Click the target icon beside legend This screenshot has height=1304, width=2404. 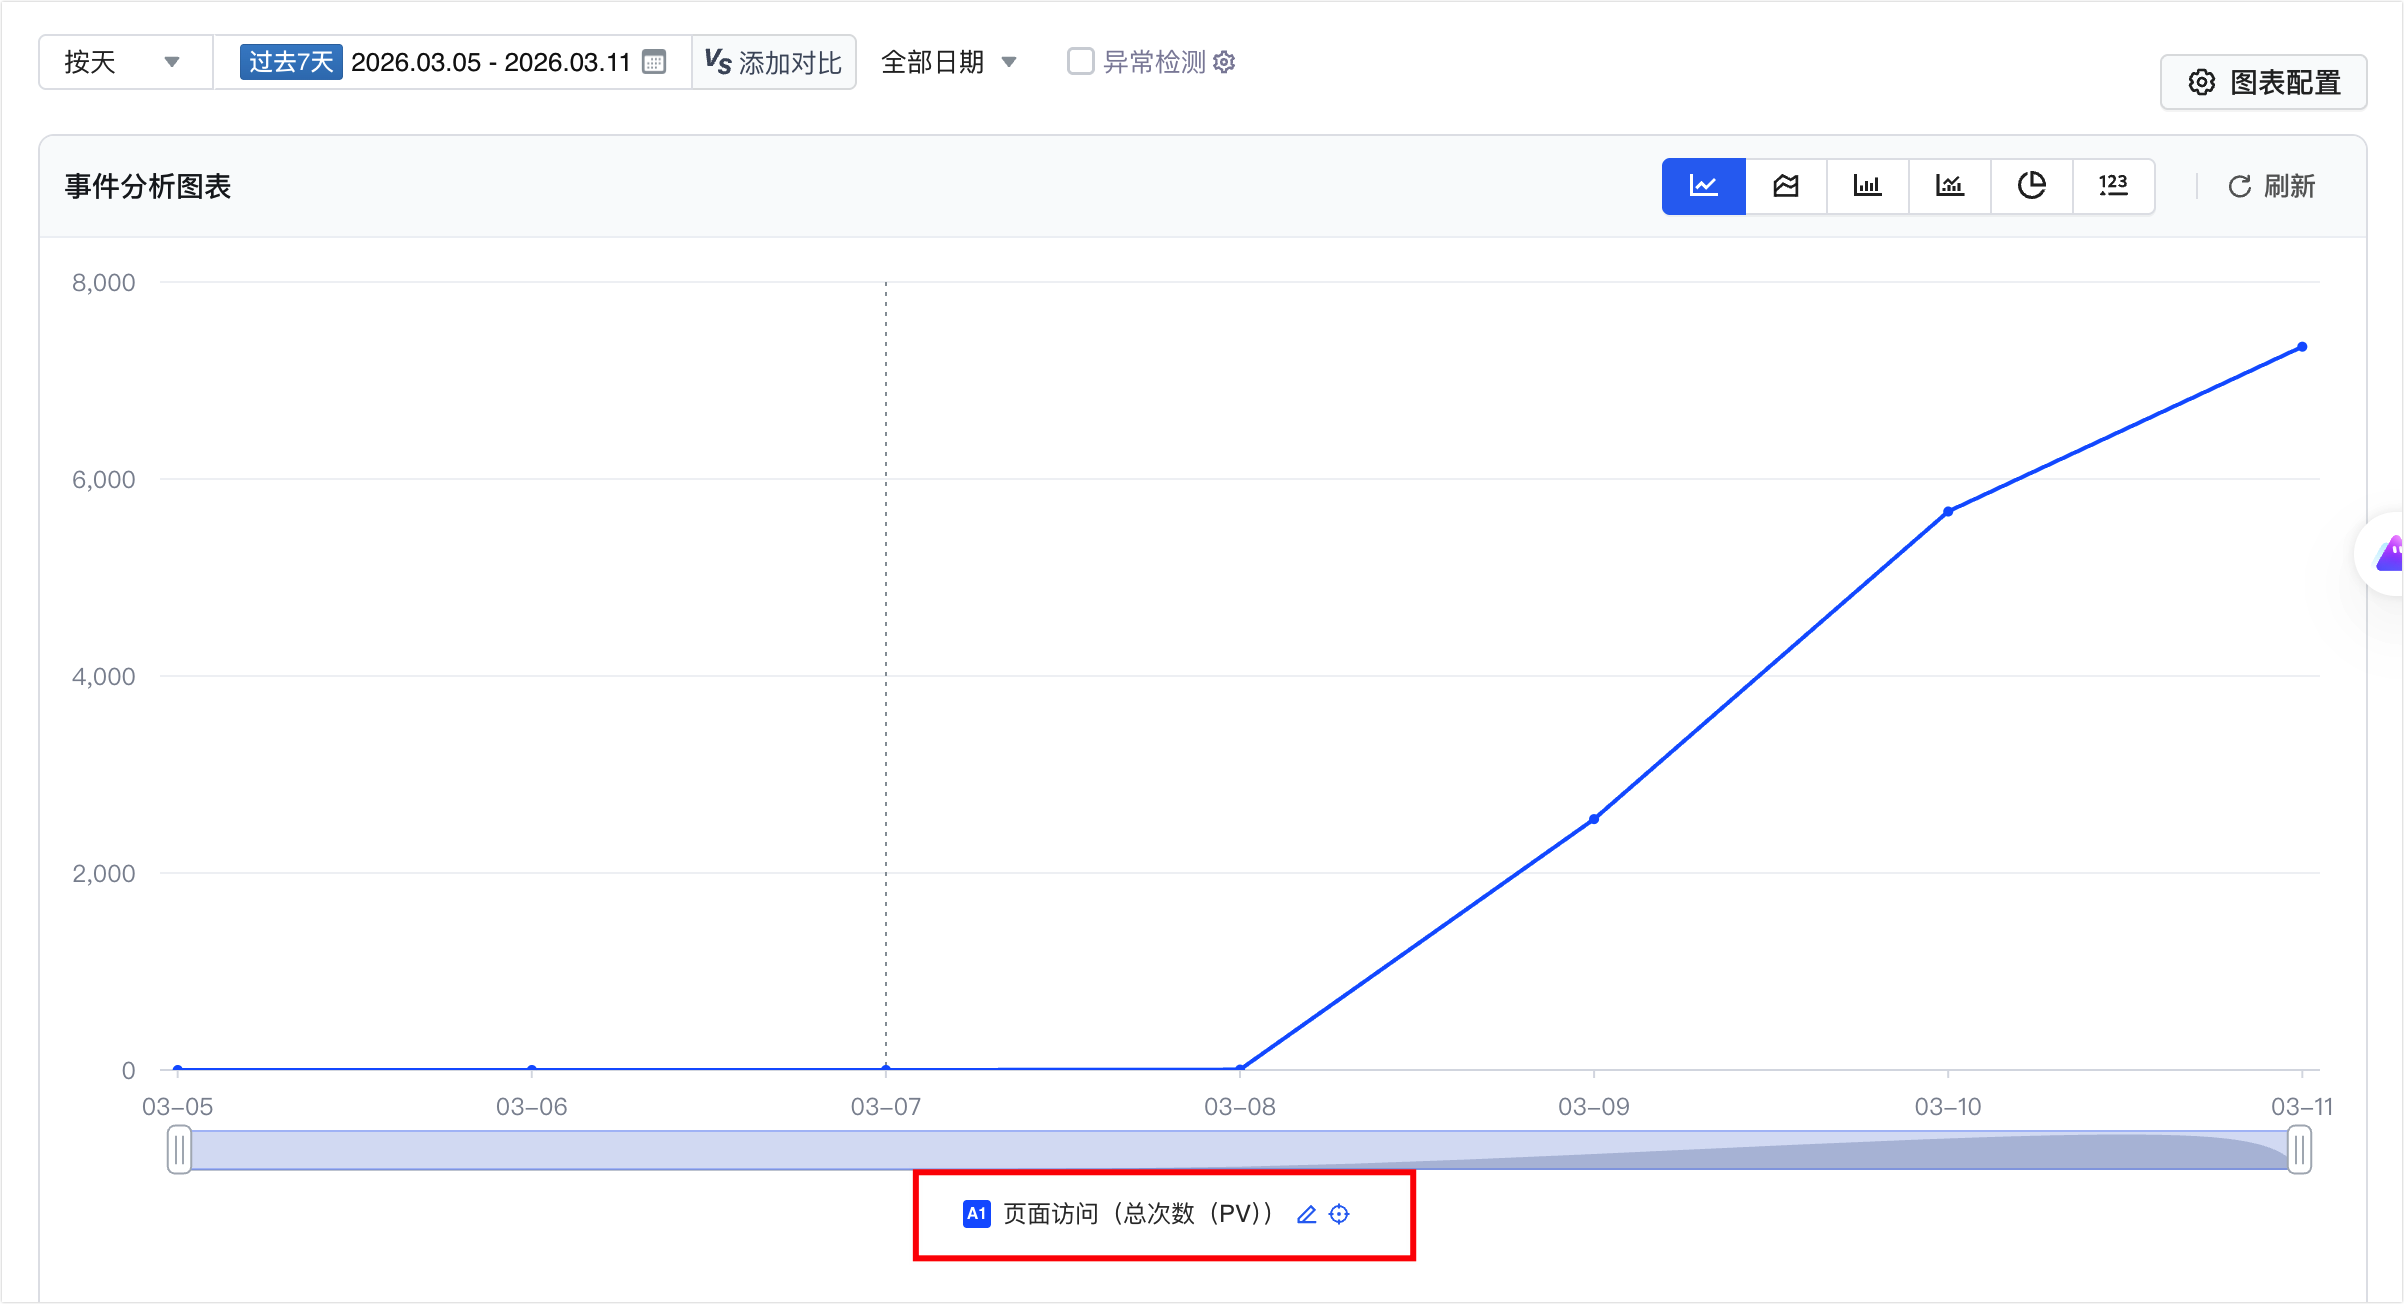(1339, 1214)
